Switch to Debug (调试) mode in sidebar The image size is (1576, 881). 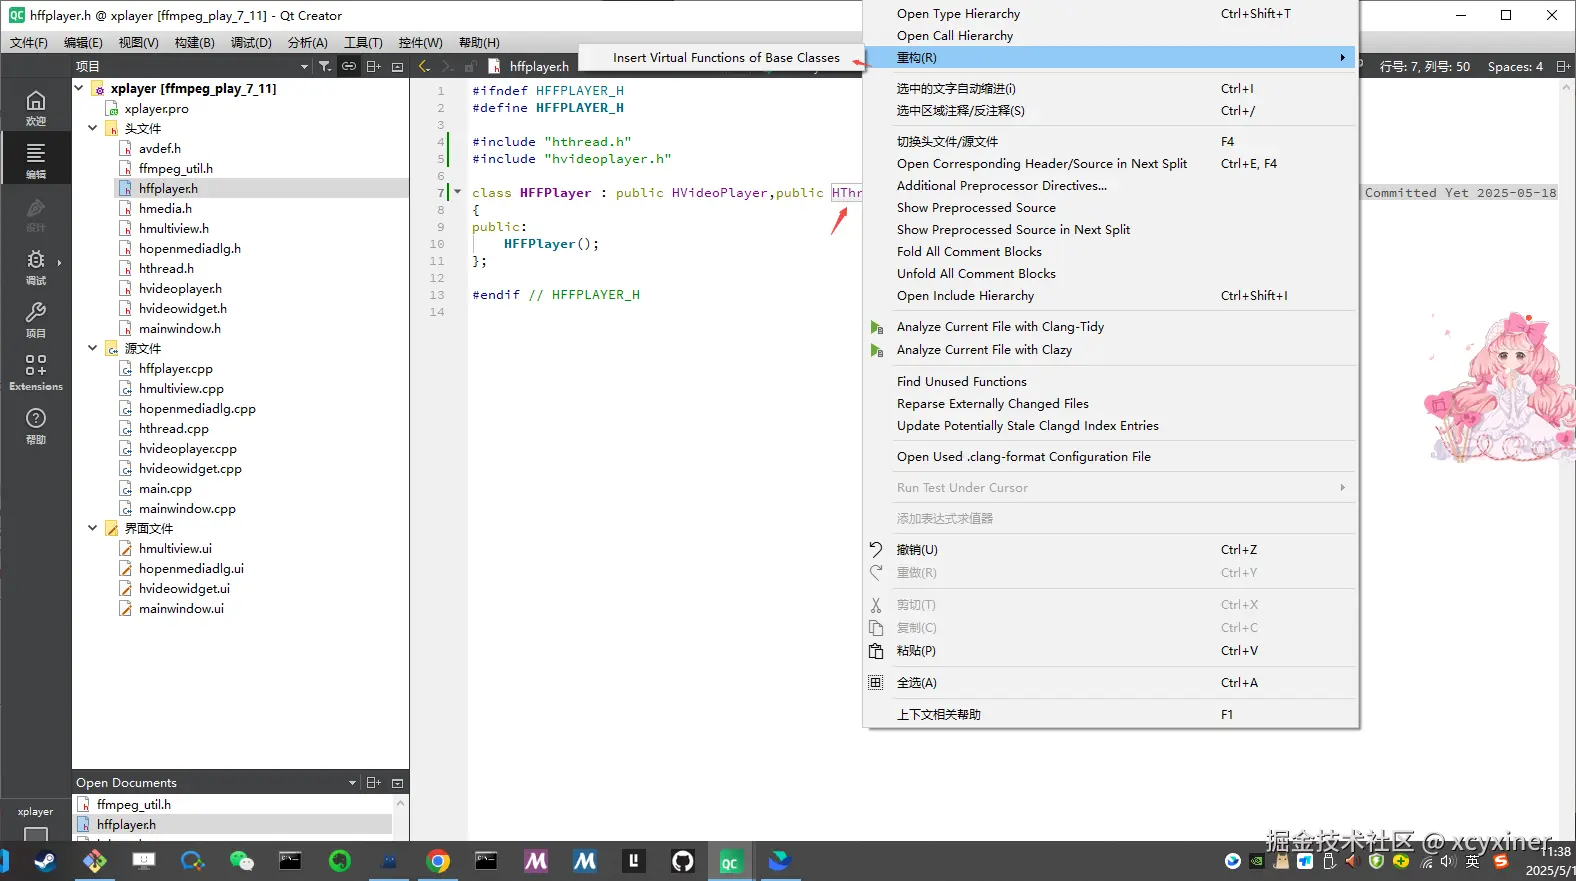(x=36, y=266)
